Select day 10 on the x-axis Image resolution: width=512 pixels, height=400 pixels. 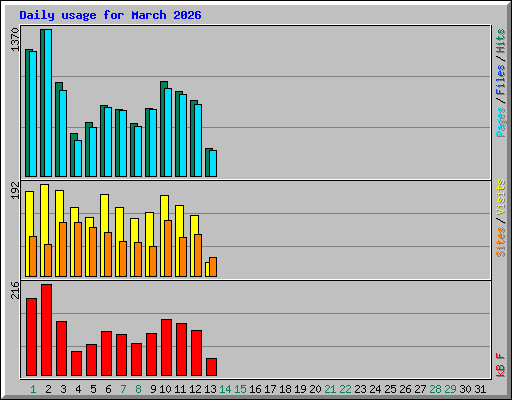165,389
